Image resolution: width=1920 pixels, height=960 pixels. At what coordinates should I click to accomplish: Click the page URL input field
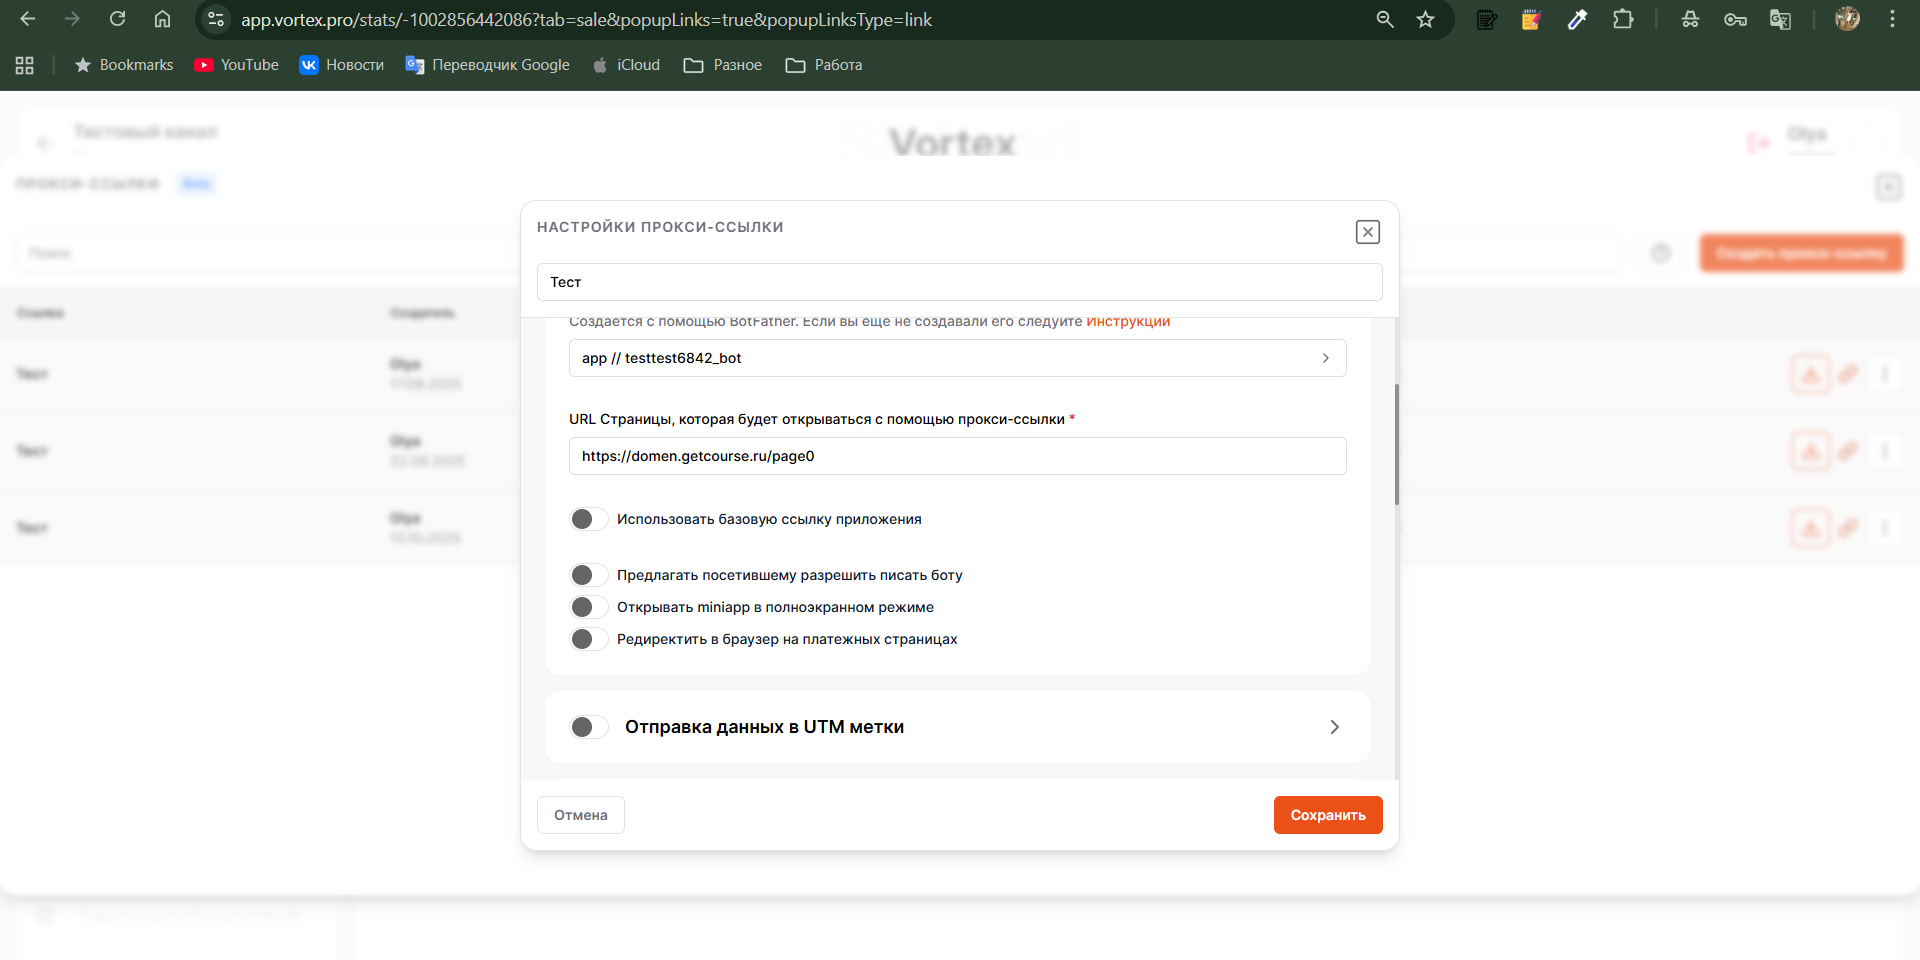pos(957,456)
